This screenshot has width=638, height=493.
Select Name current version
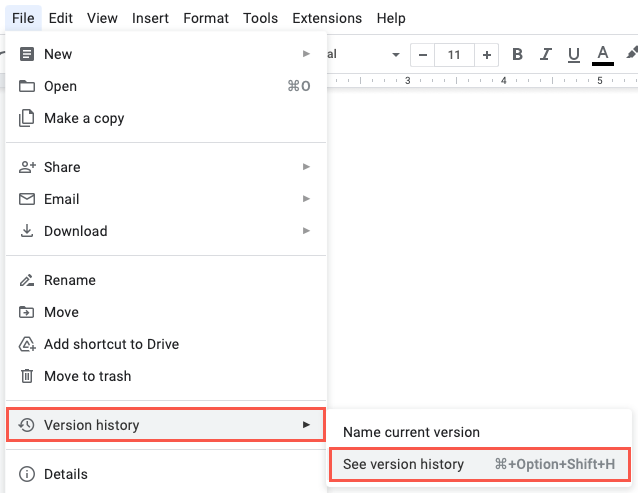(479, 432)
